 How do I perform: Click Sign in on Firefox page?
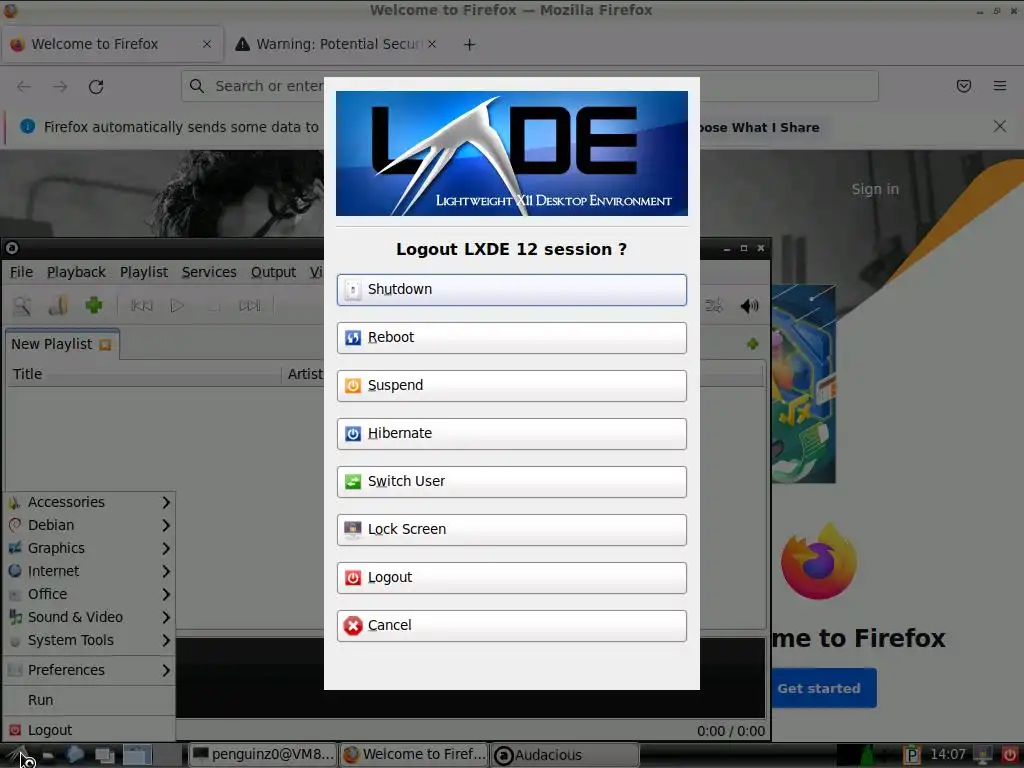tap(875, 189)
